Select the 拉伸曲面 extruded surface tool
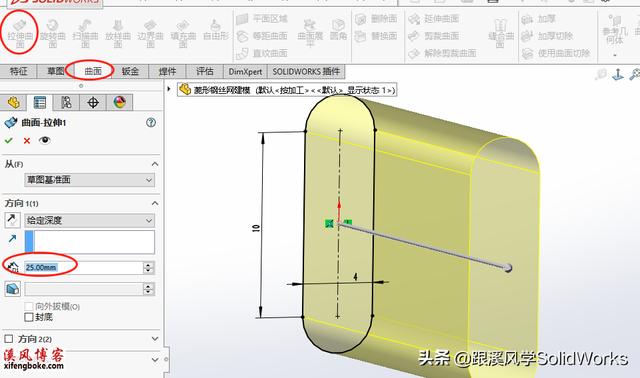The height and width of the screenshot is (378, 640). (20, 34)
